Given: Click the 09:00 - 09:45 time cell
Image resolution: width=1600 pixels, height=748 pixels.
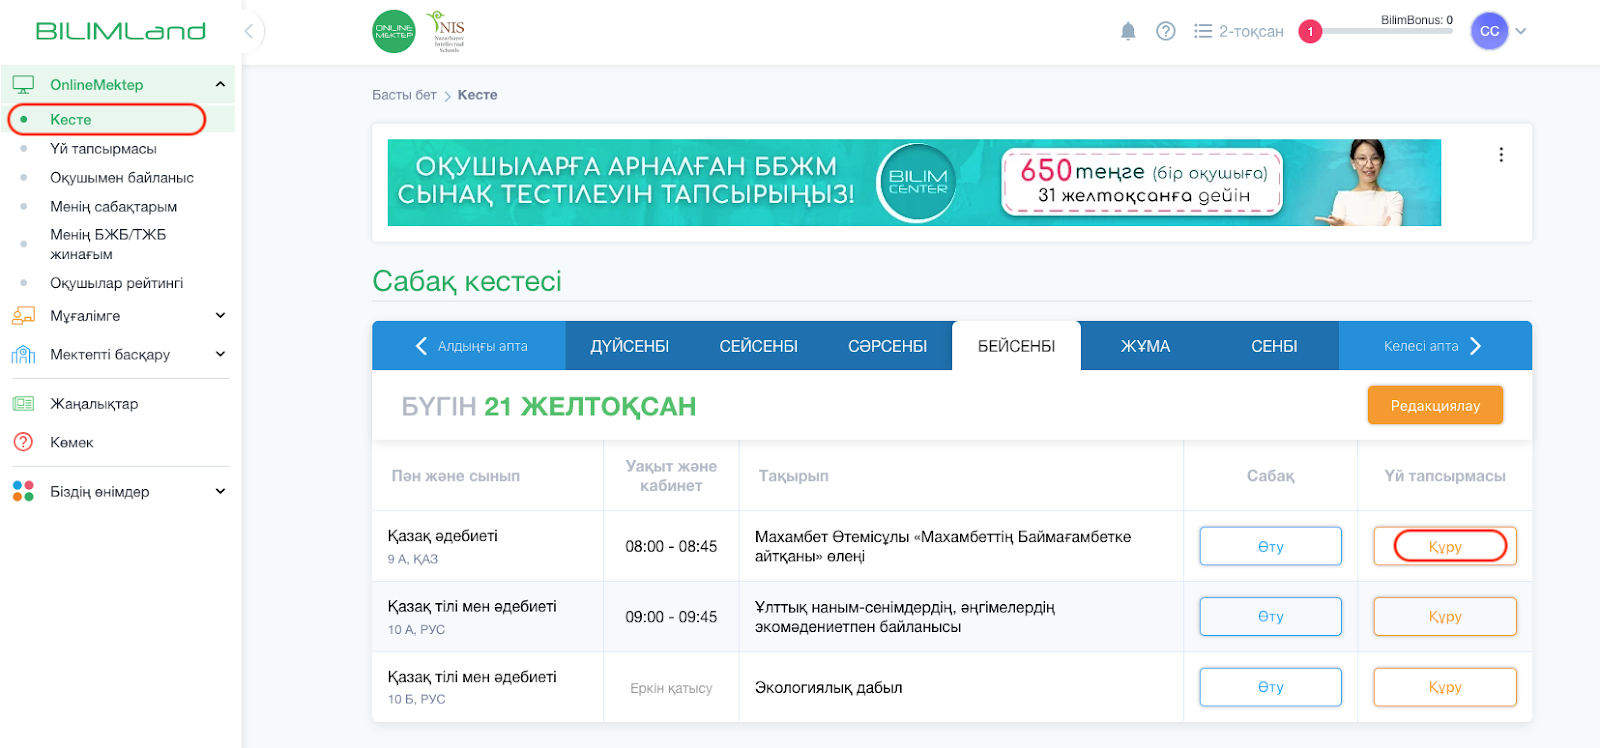Looking at the screenshot, I should pyautogui.click(x=671, y=617).
